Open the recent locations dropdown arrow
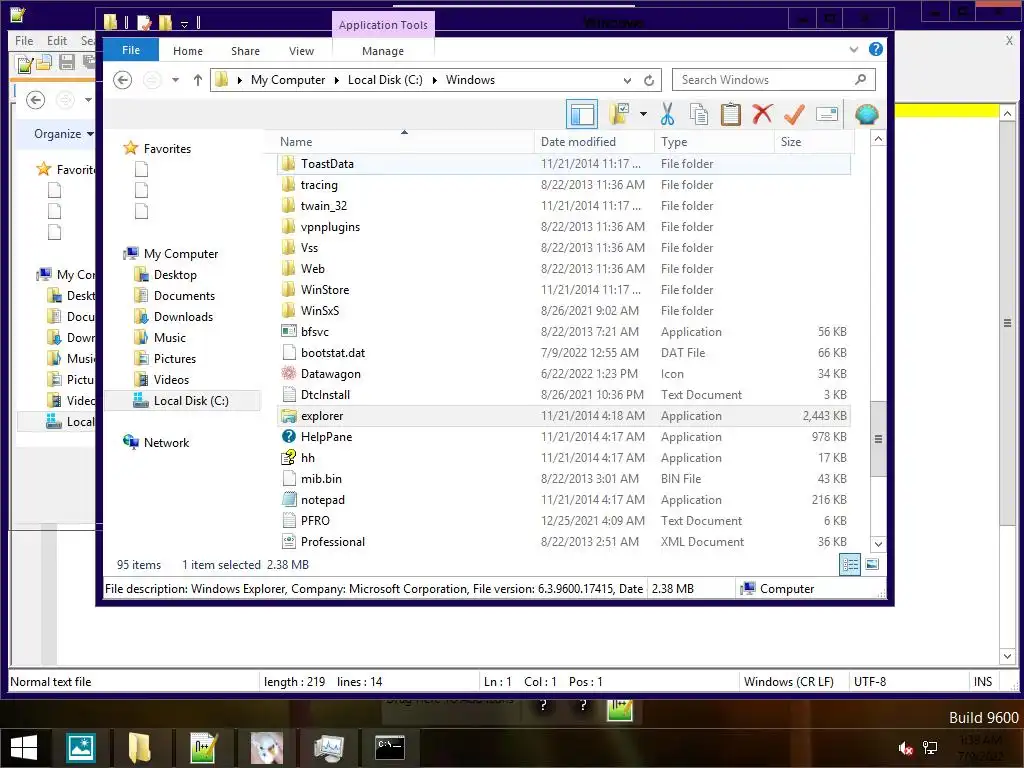This screenshot has height=768, width=1024. 176,80
